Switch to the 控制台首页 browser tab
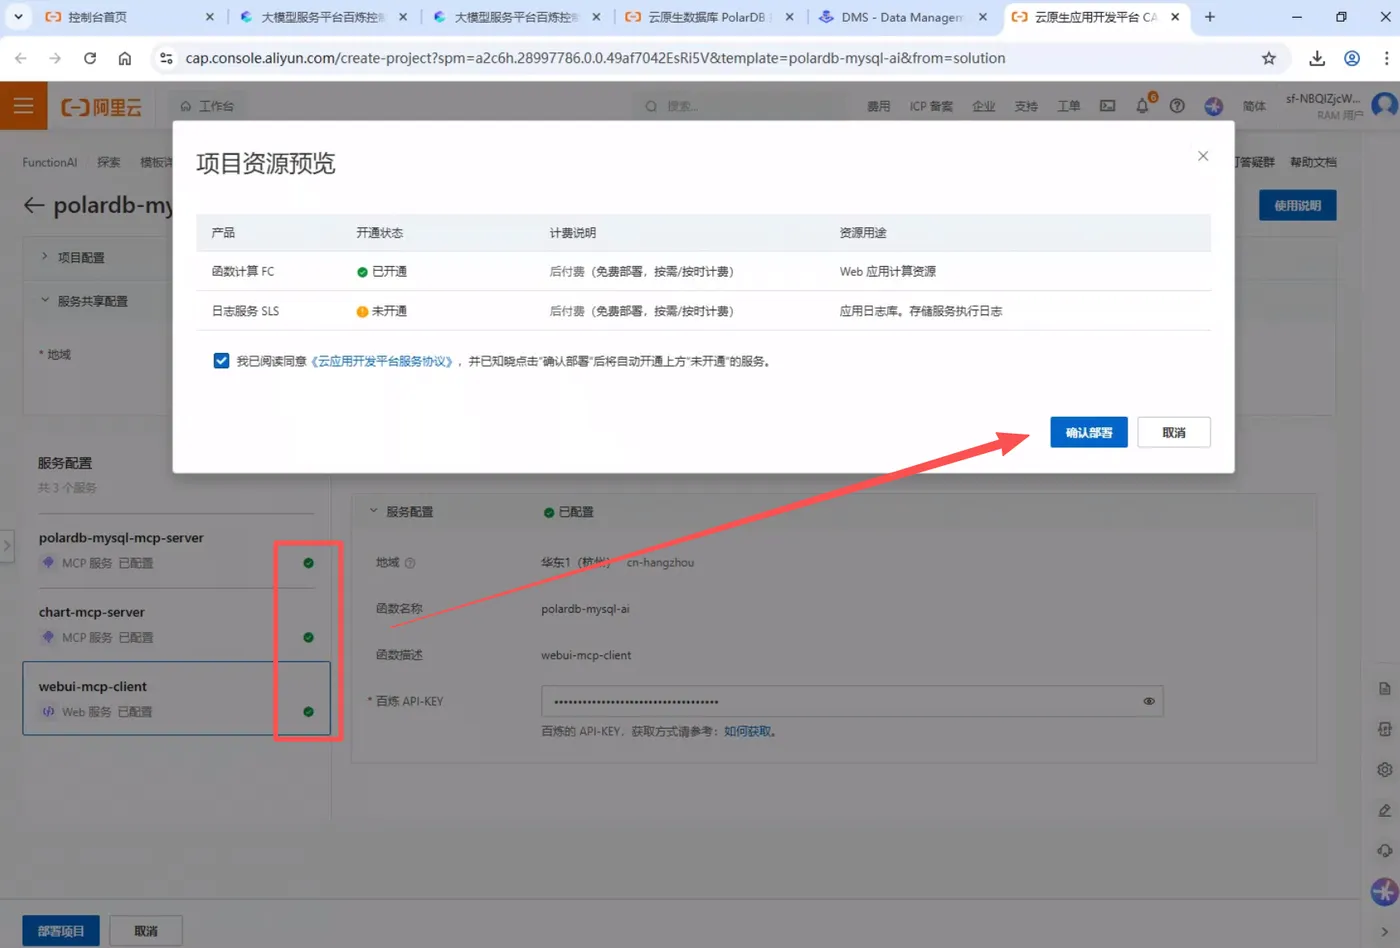 [x=130, y=17]
